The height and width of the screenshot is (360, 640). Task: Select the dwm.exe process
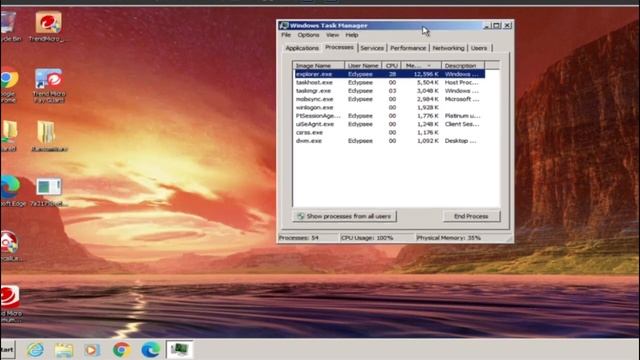point(390,141)
